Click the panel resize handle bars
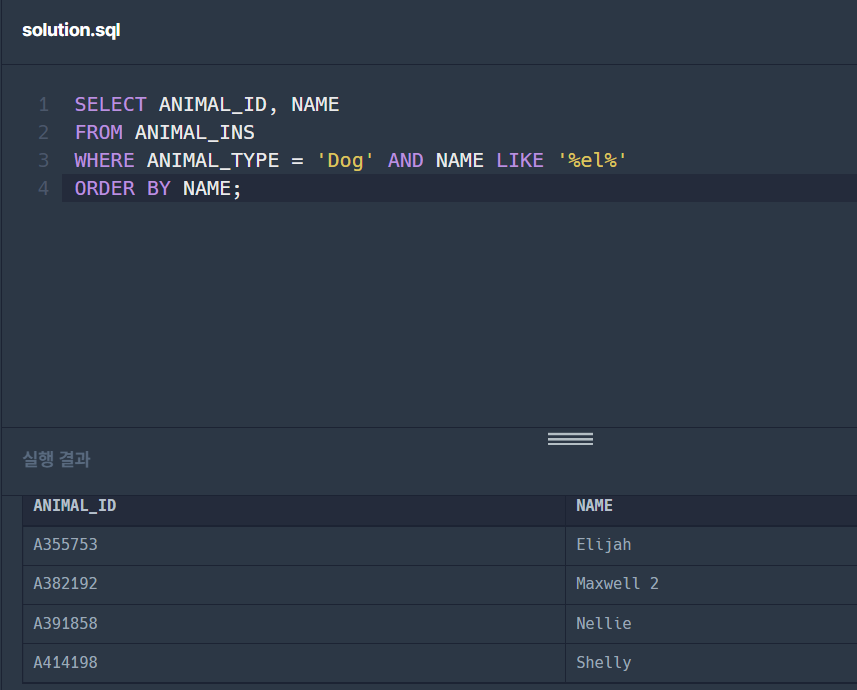The height and width of the screenshot is (690, 857). click(570, 438)
